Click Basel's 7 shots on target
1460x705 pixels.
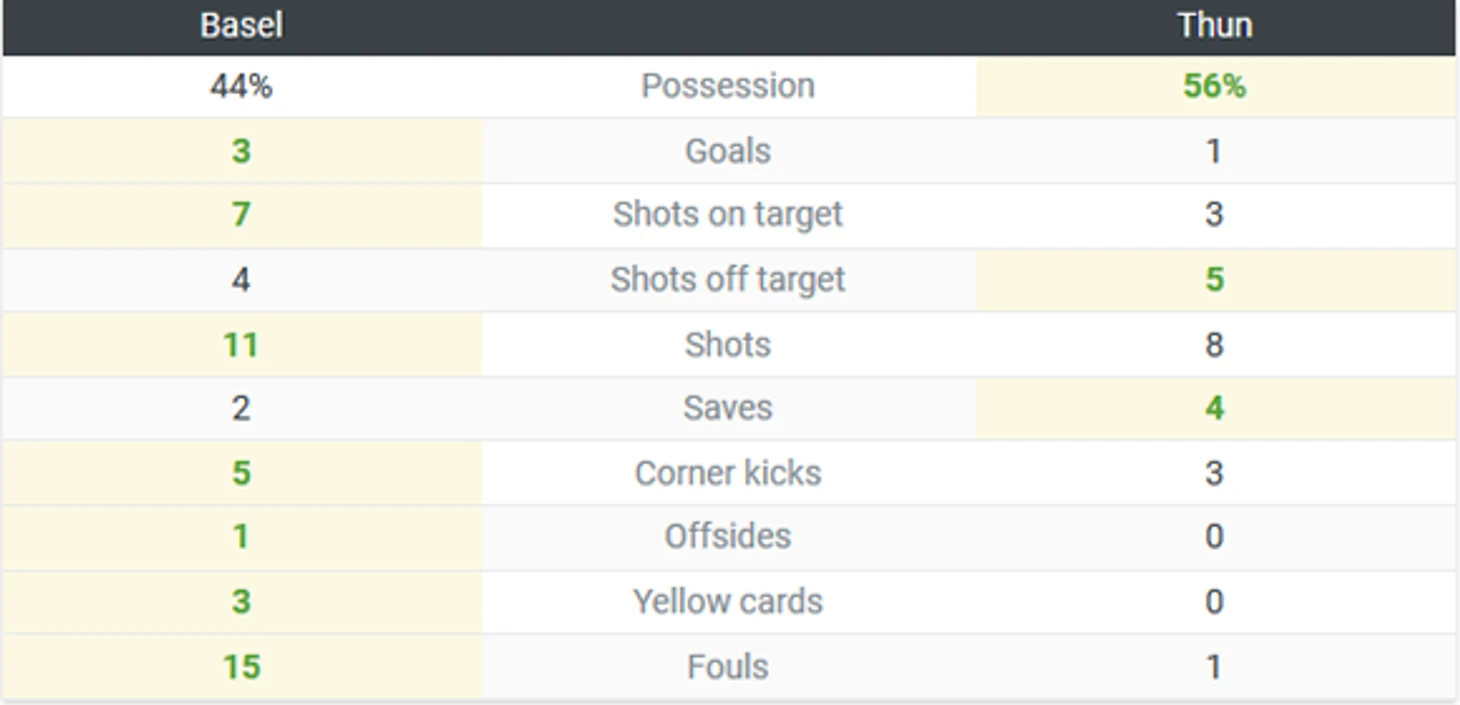pos(241,214)
